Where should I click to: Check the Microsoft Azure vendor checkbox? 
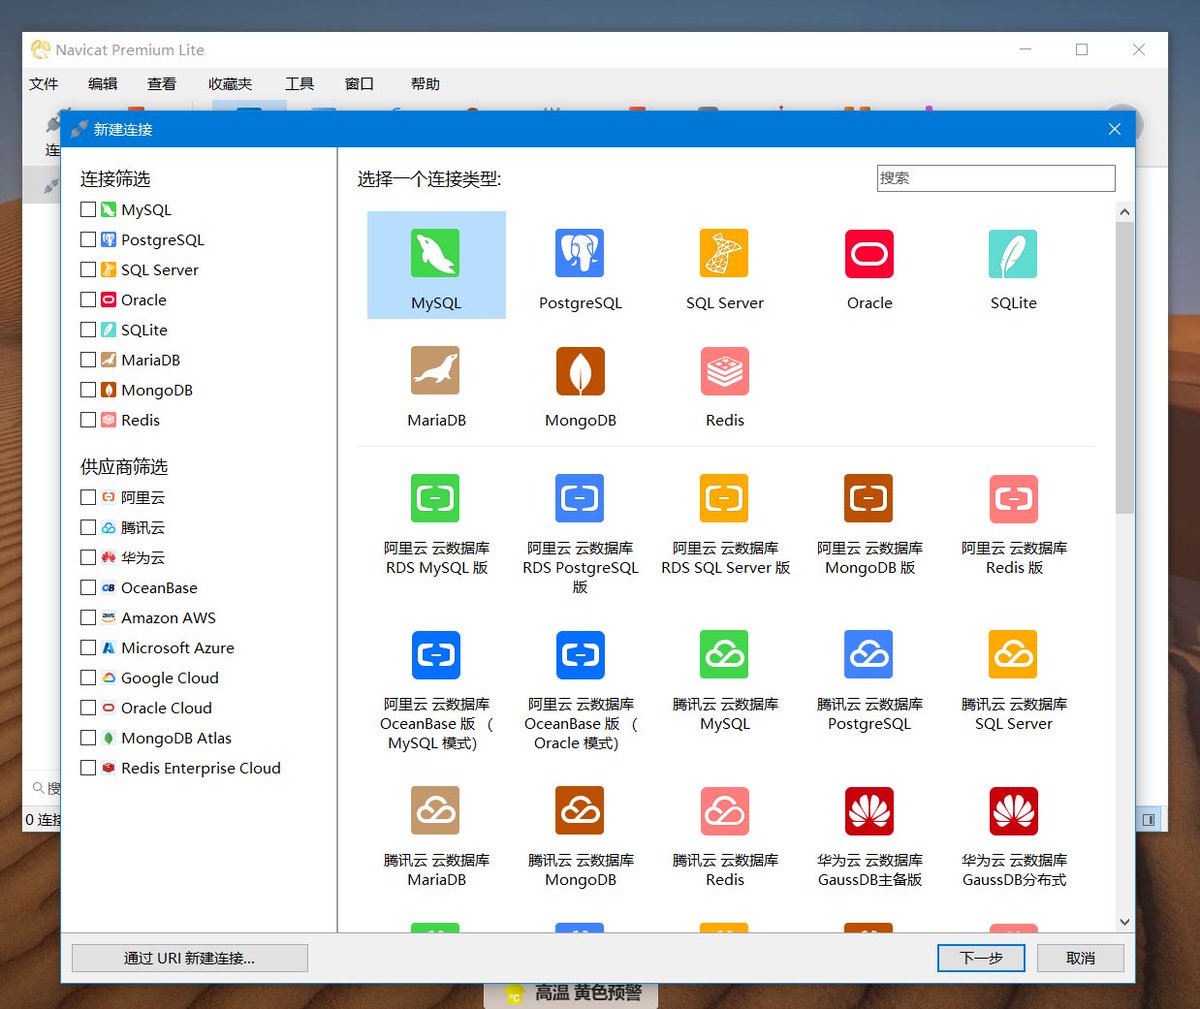pos(88,647)
